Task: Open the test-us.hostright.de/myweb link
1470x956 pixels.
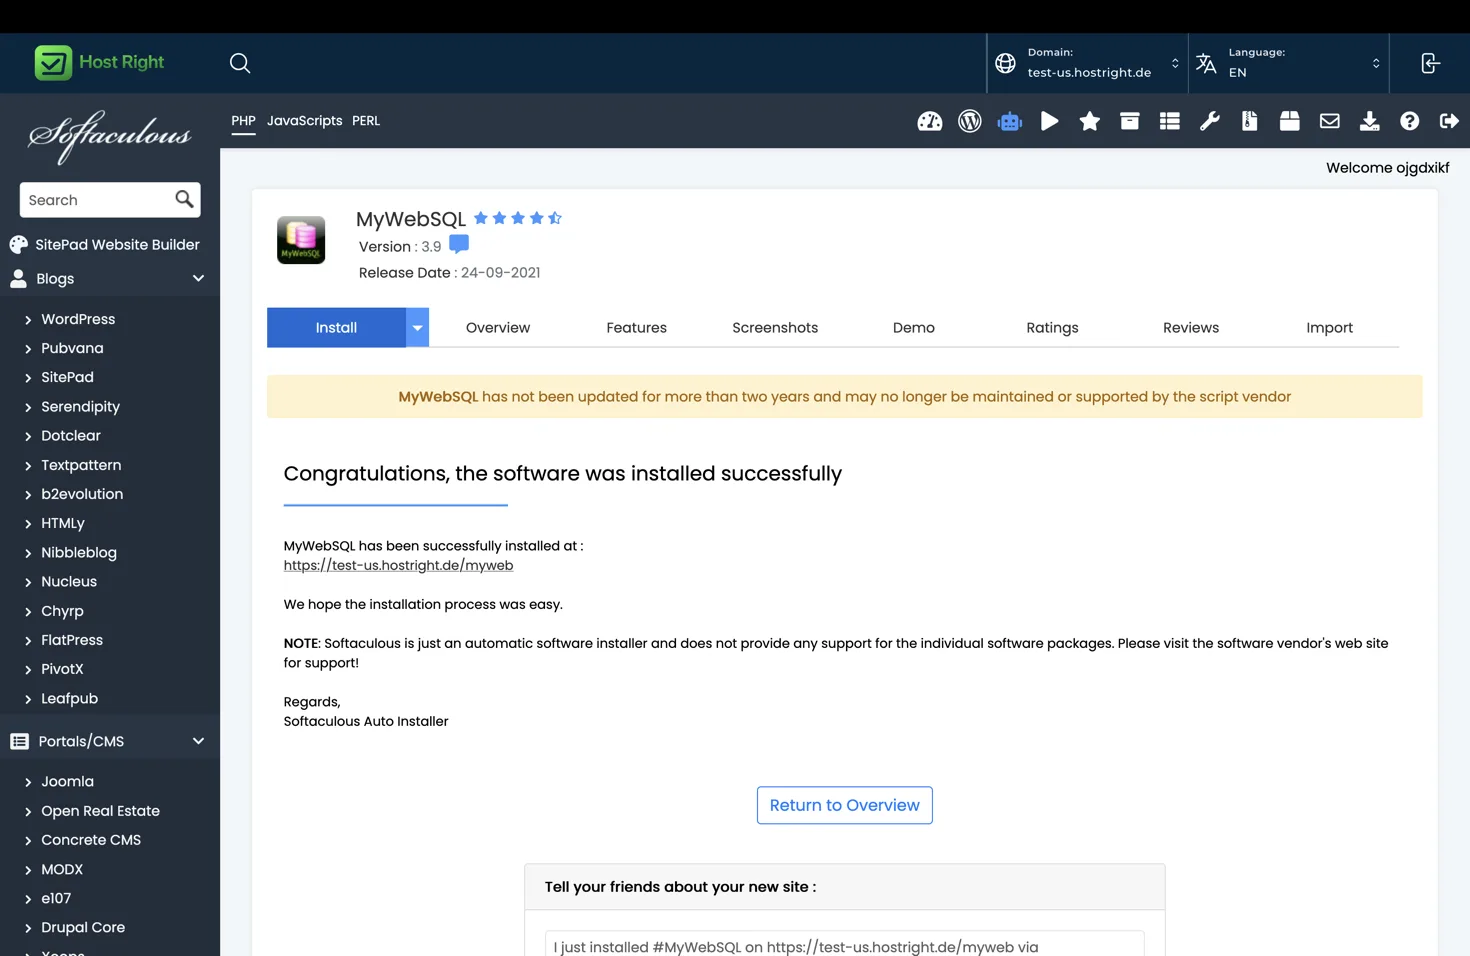Action: click(x=398, y=565)
